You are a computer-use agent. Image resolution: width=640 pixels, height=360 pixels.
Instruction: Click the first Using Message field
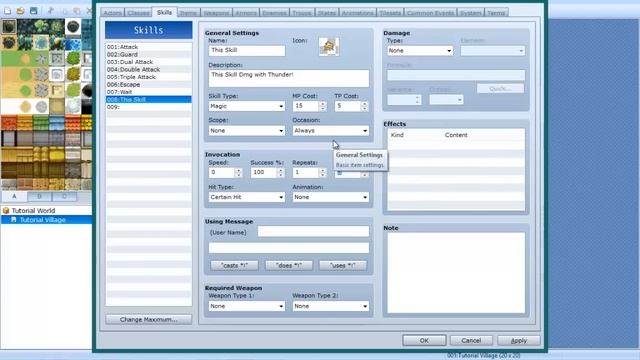313,232
